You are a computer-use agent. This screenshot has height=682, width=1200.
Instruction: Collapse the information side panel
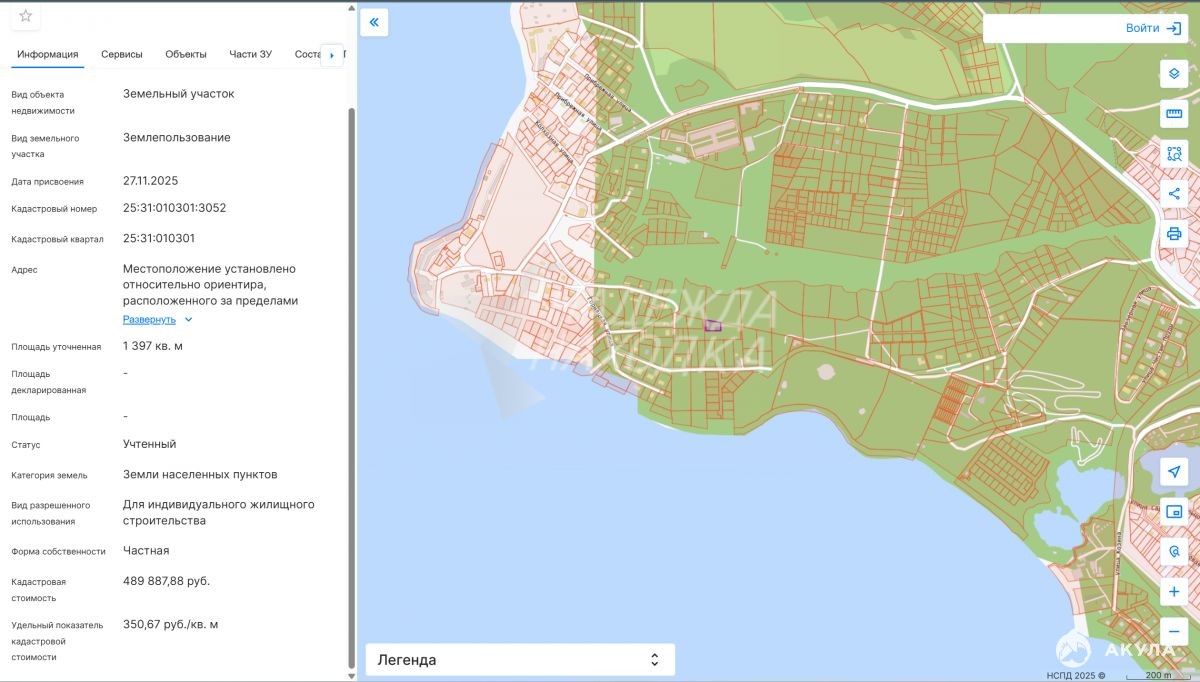pyautogui.click(x=374, y=22)
